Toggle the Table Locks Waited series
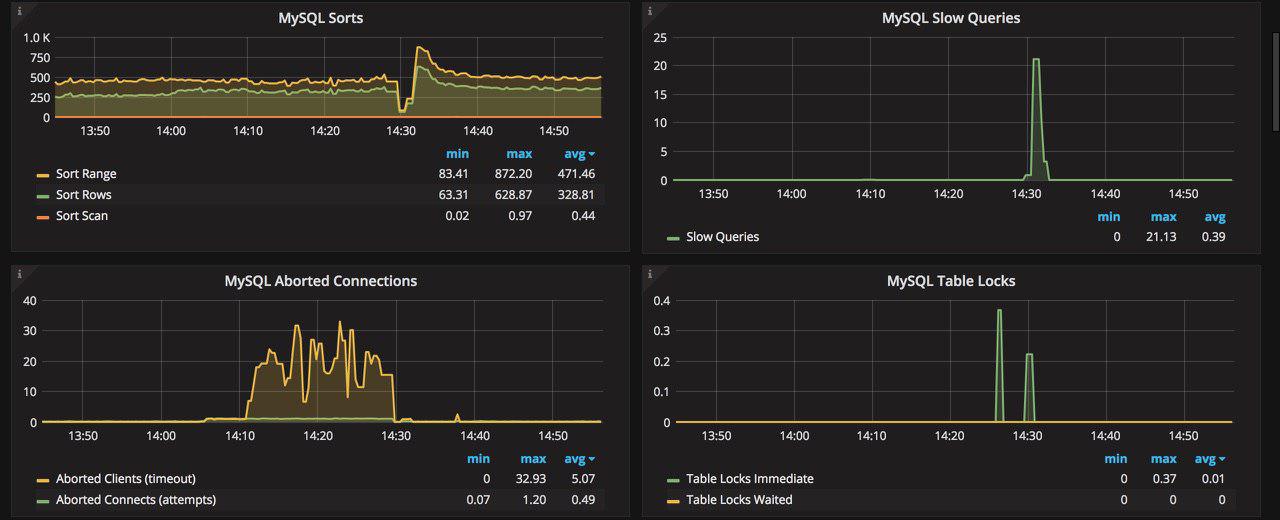1280x520 pixels. pos(739,500)
